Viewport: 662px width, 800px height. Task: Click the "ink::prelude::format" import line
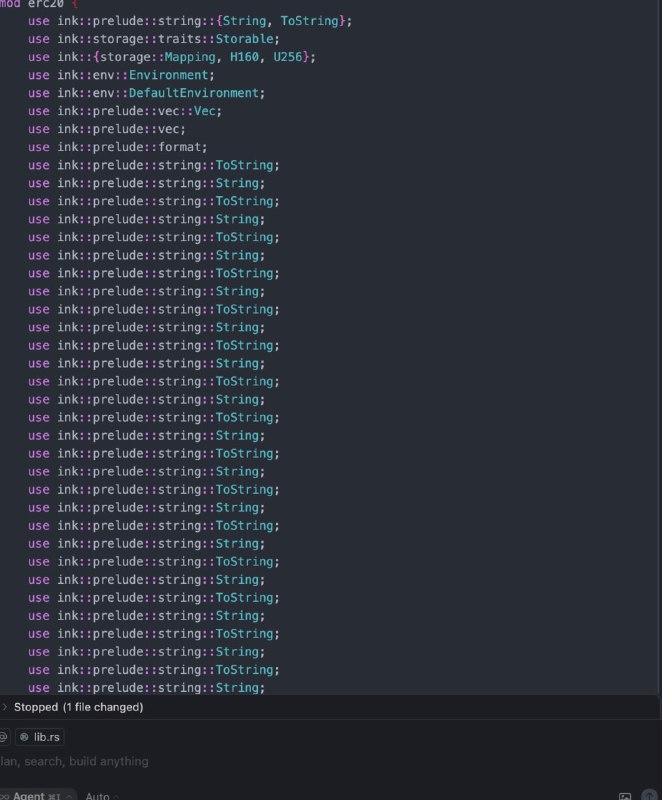pyautogui.click(x=118, y=147)
